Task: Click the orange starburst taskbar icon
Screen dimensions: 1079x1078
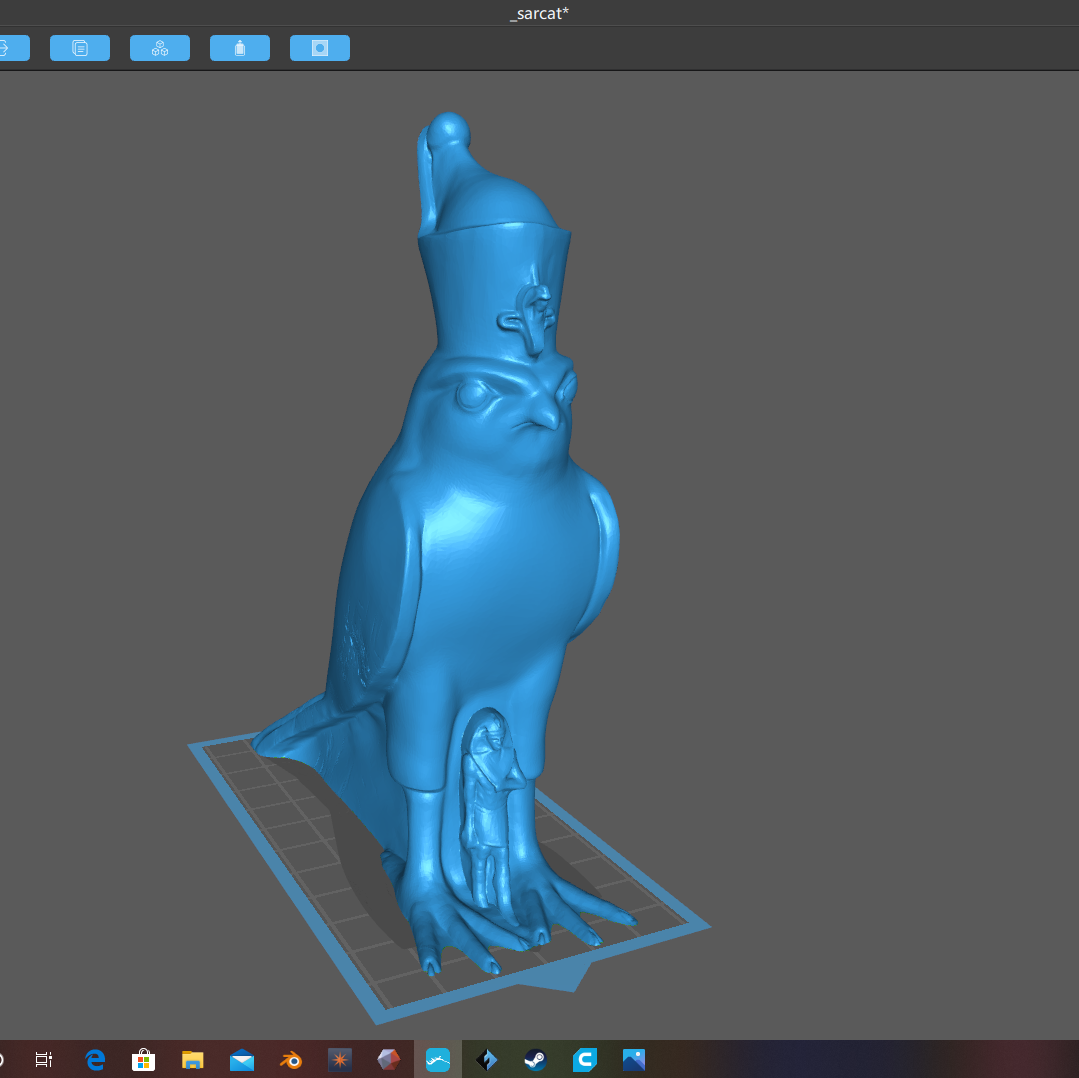Action: [340, 1059]
